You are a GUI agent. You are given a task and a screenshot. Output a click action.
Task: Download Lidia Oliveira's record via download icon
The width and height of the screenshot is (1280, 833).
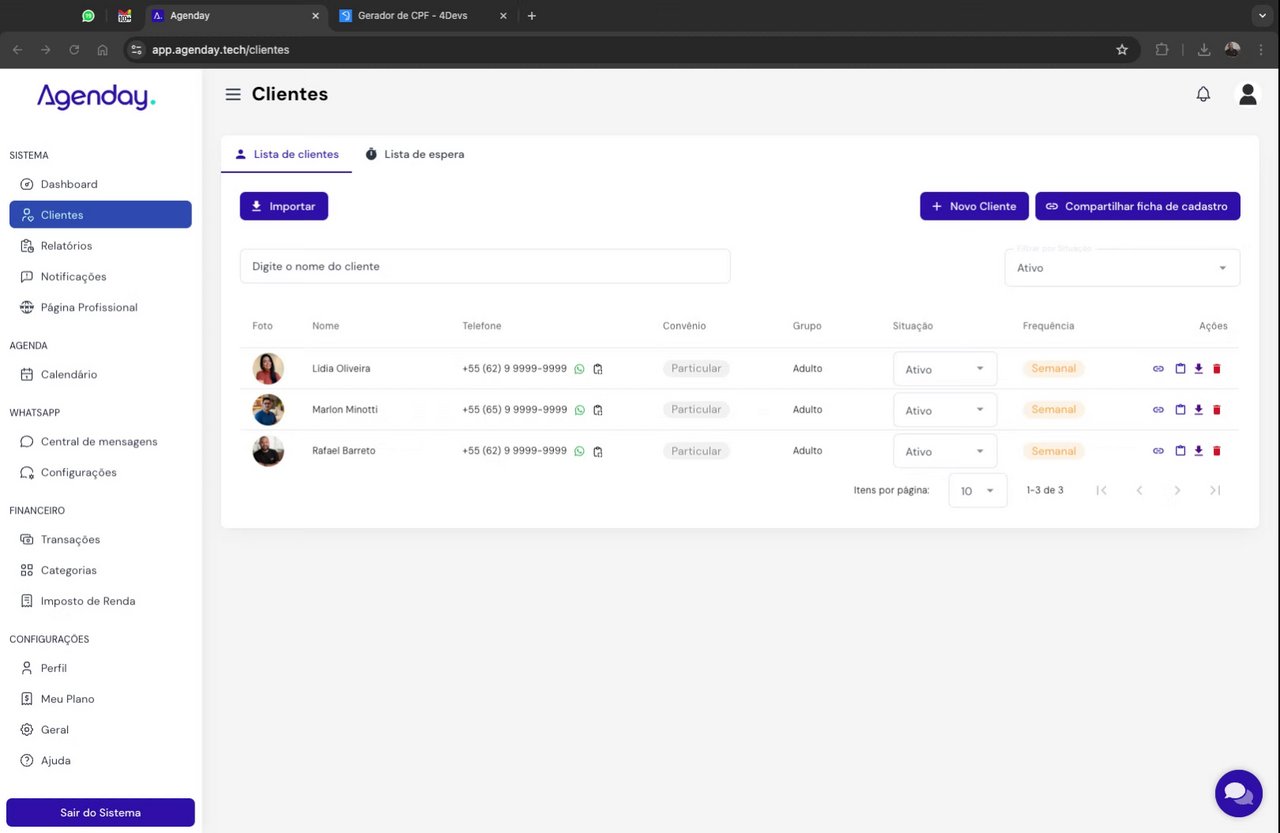(x=1198, y=369)
